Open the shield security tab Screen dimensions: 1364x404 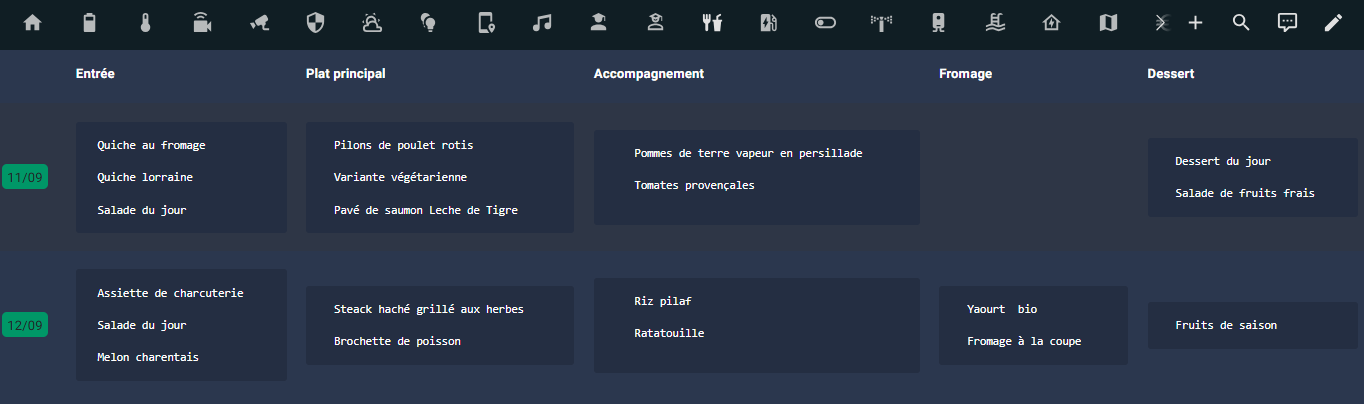(315, 23)
